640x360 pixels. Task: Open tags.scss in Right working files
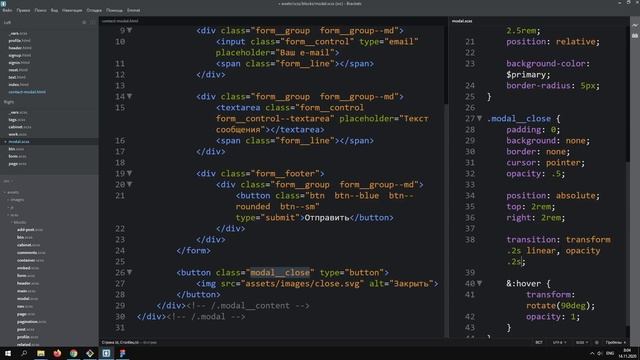click(x=17, y=120)
